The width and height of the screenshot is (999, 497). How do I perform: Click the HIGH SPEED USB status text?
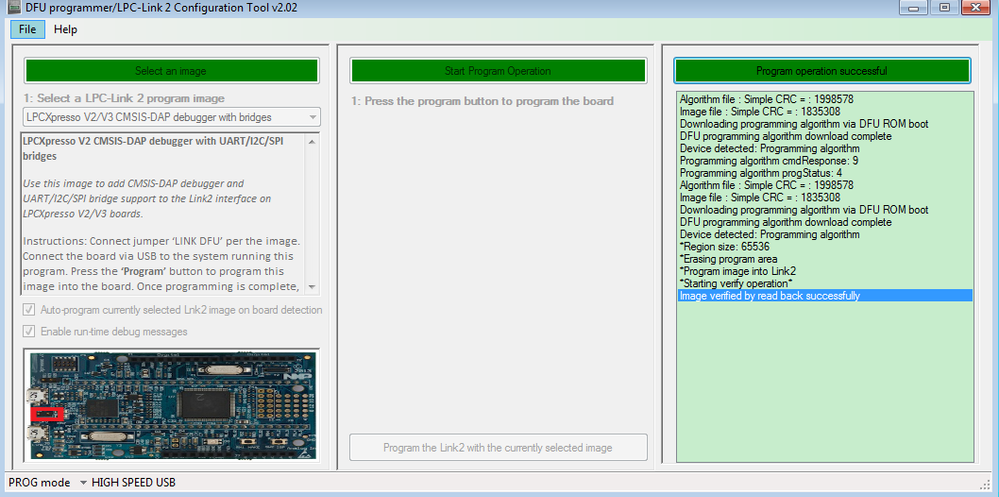pyautogui.click(x=134, y=482)
